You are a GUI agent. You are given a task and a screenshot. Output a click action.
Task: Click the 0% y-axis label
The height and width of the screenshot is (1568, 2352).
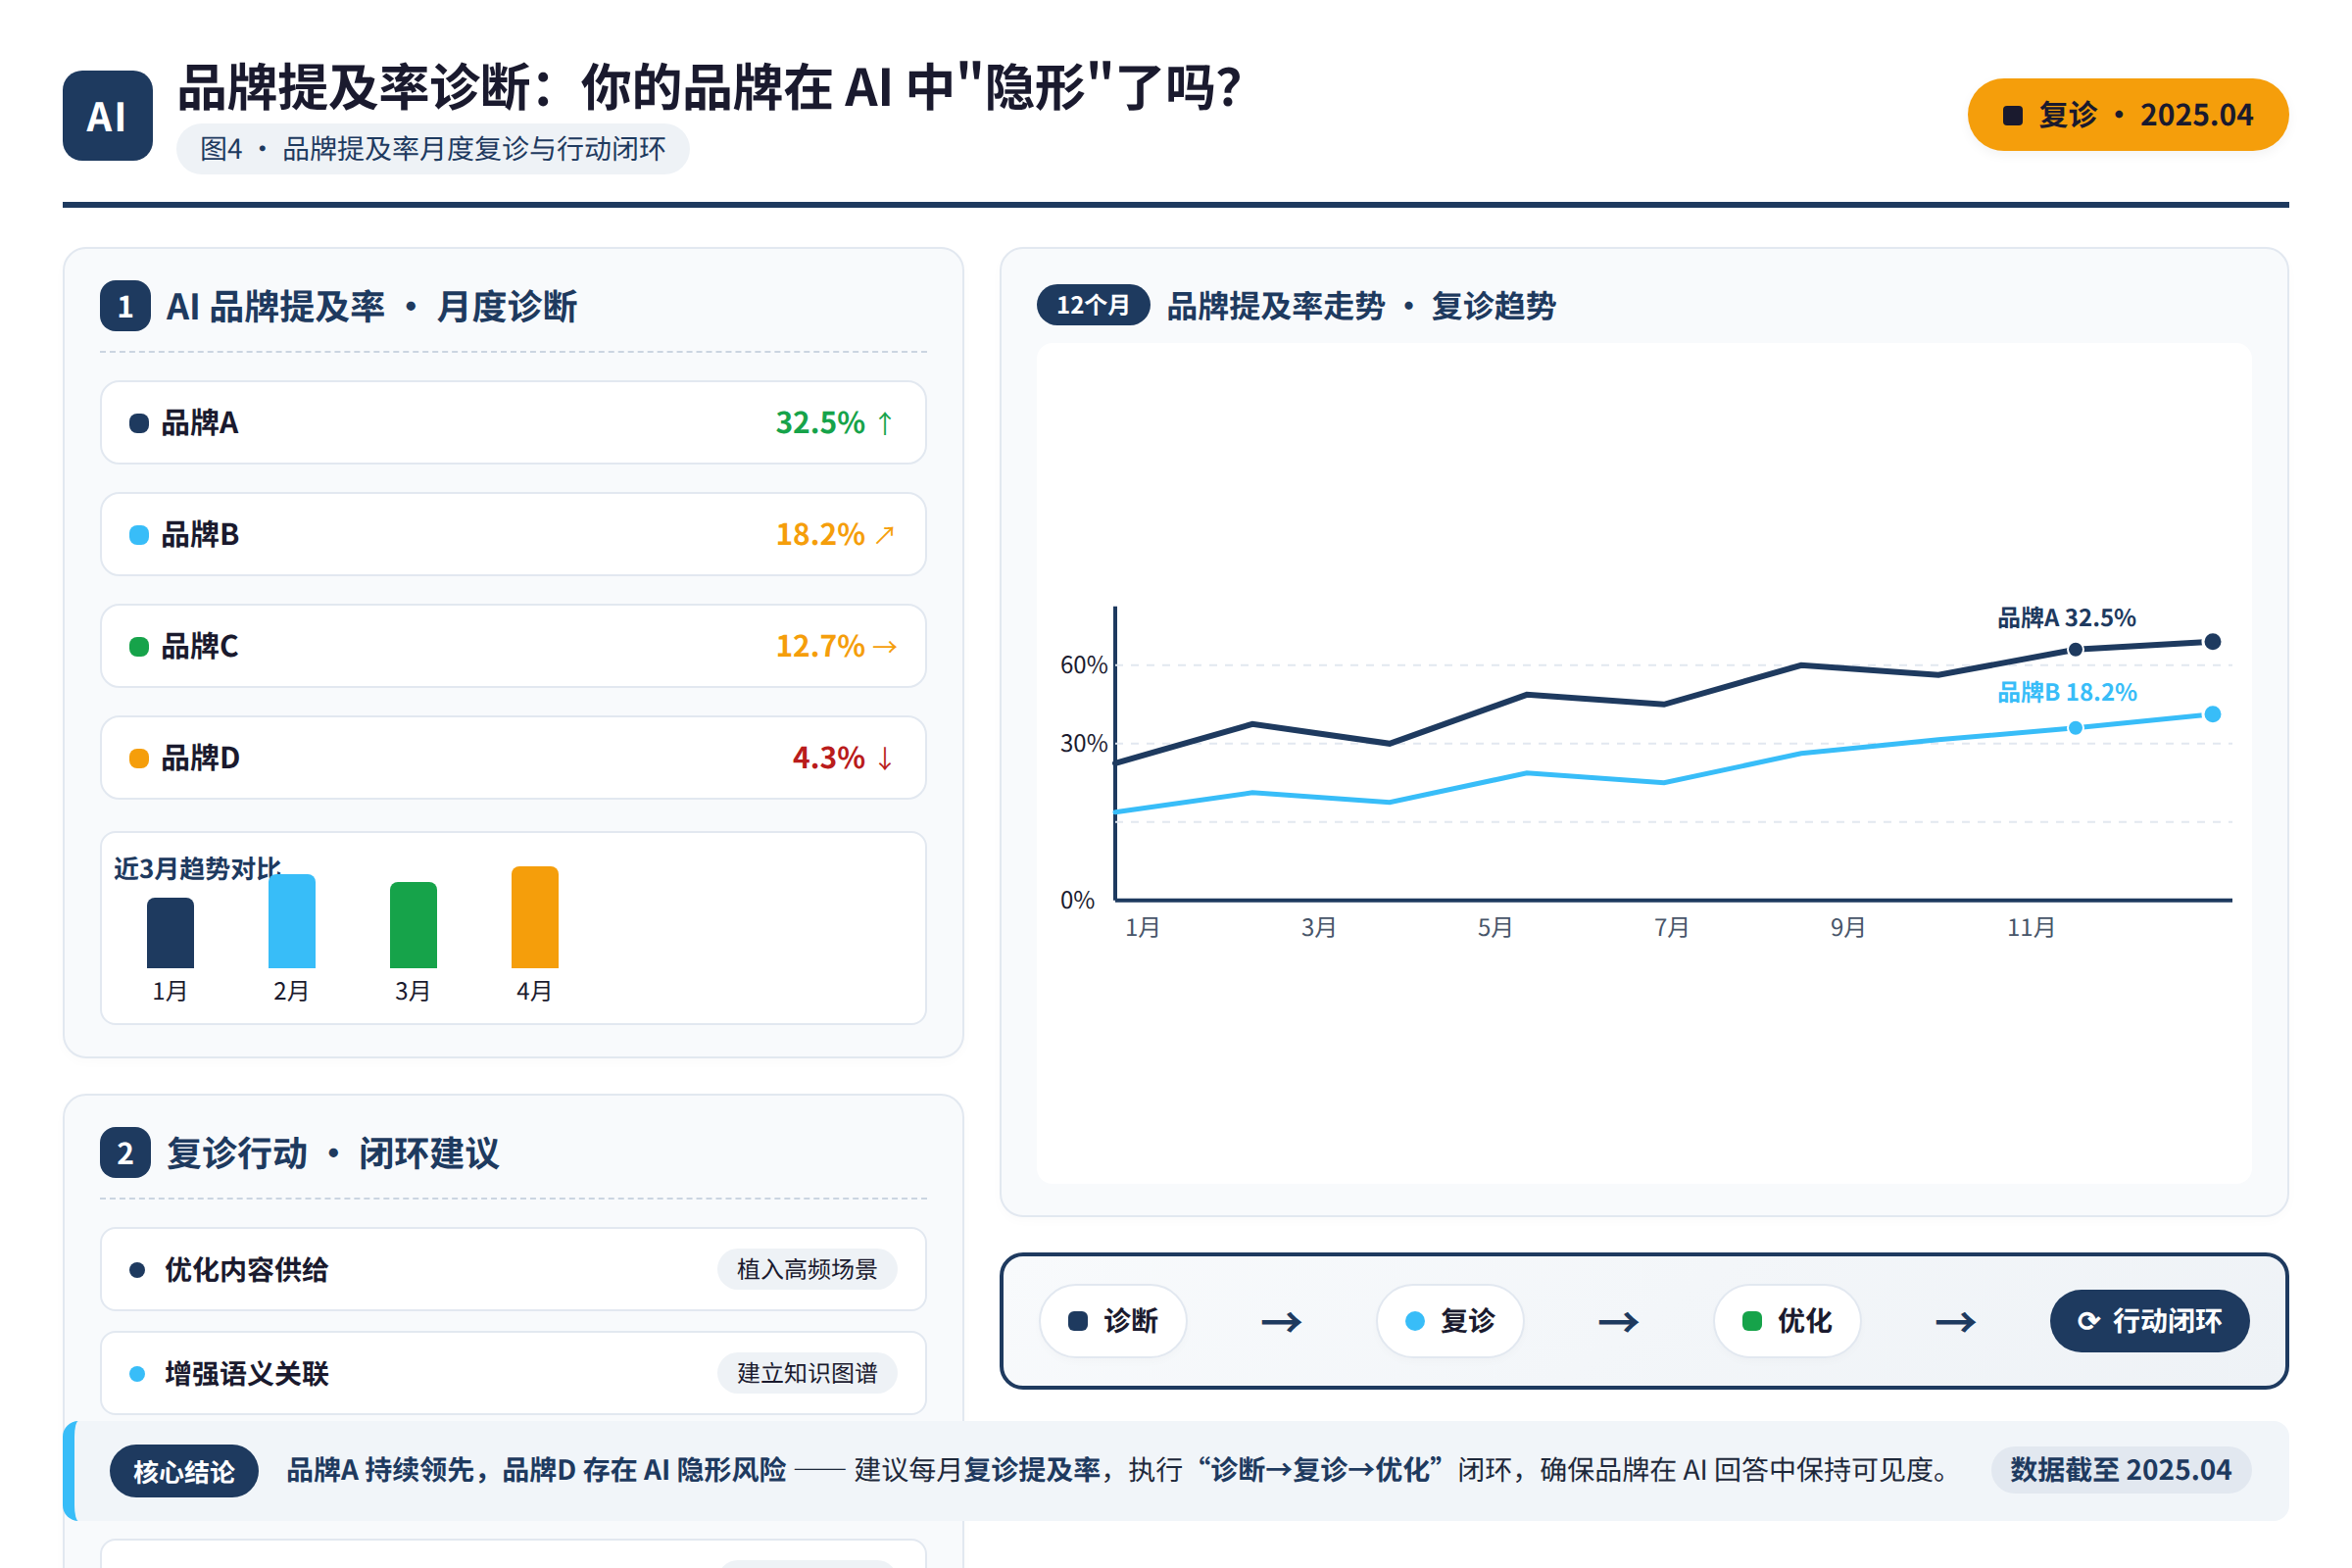point(1077,900)
